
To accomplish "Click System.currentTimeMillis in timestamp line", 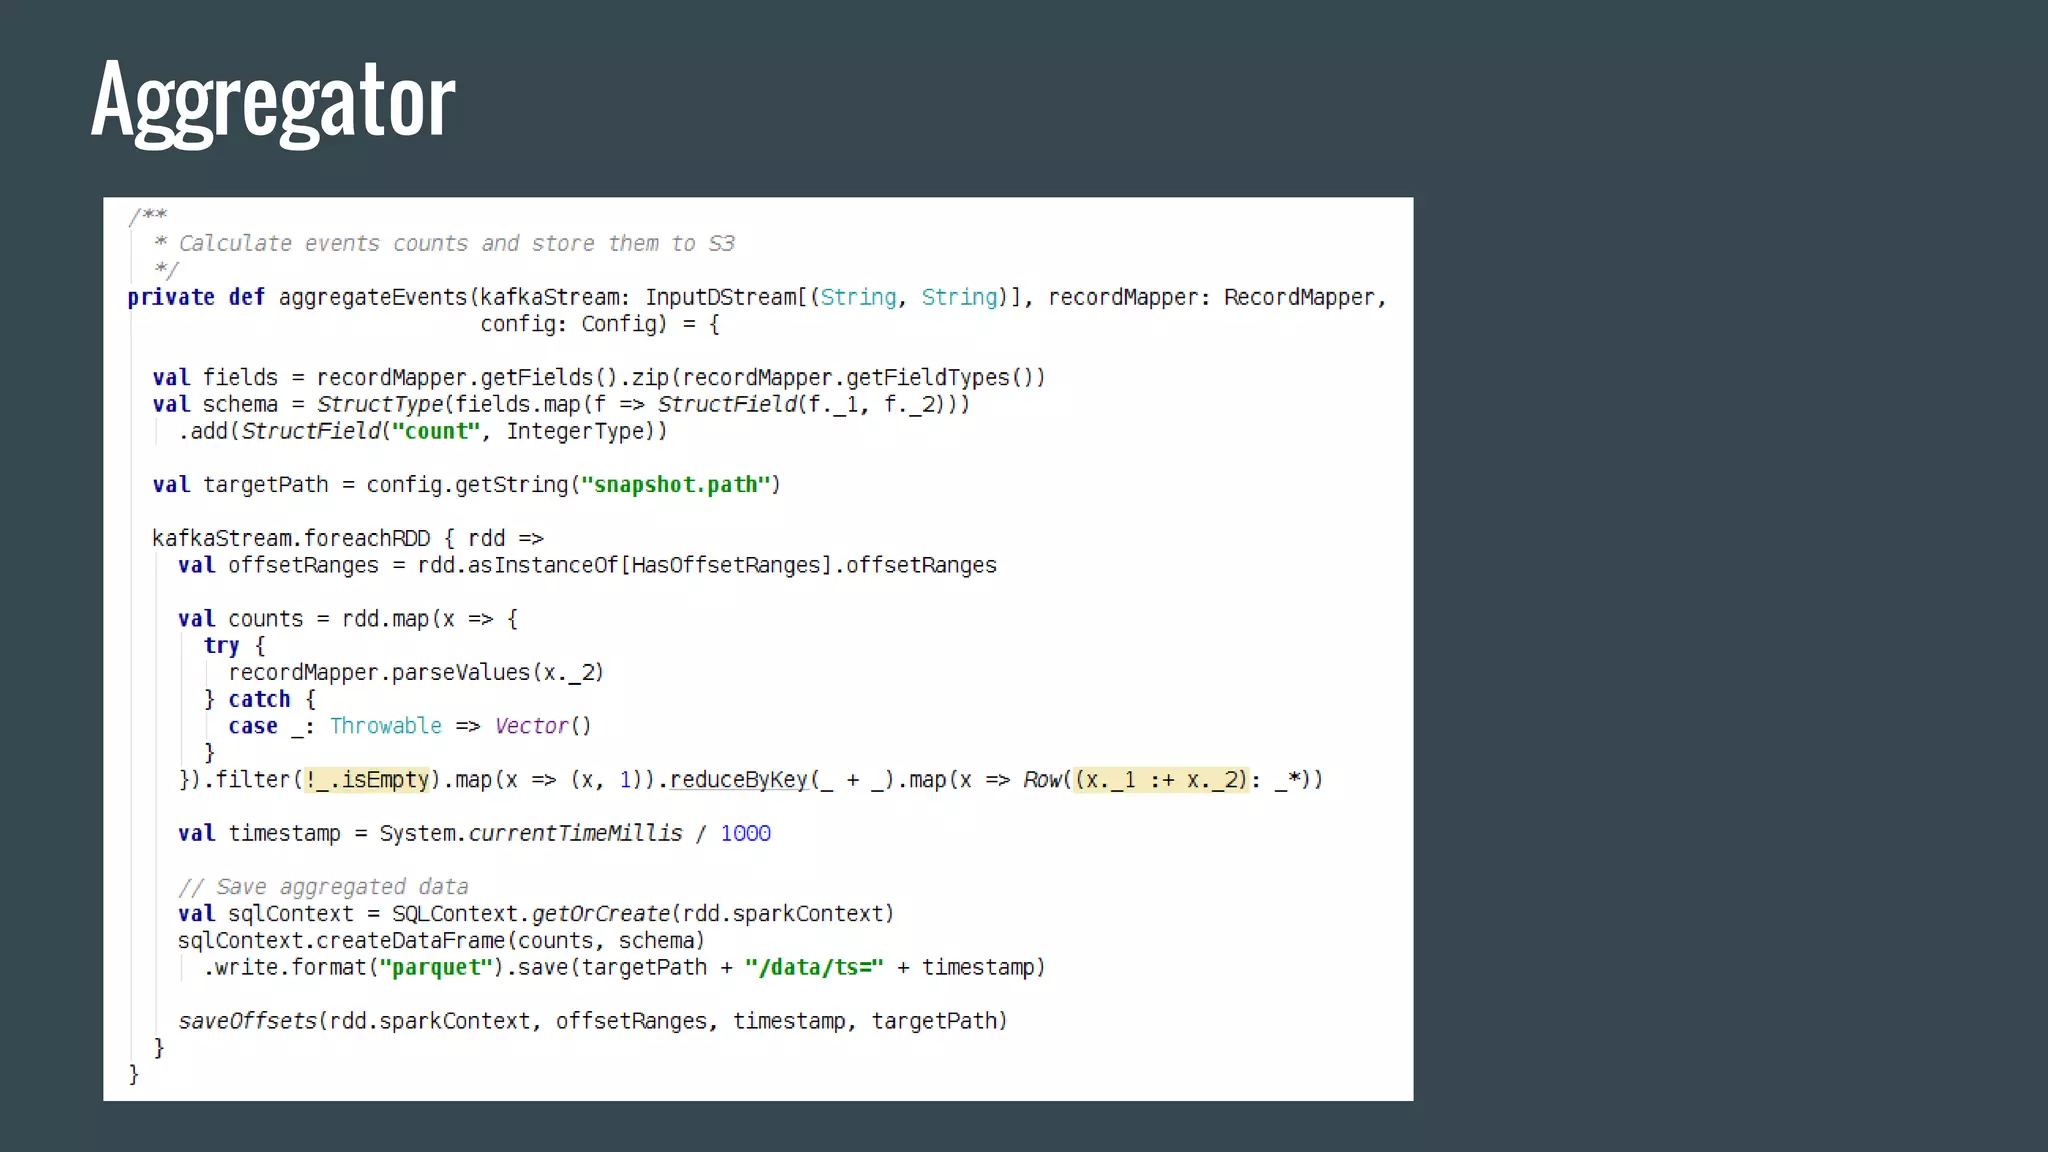I will [x=530, y=834].
